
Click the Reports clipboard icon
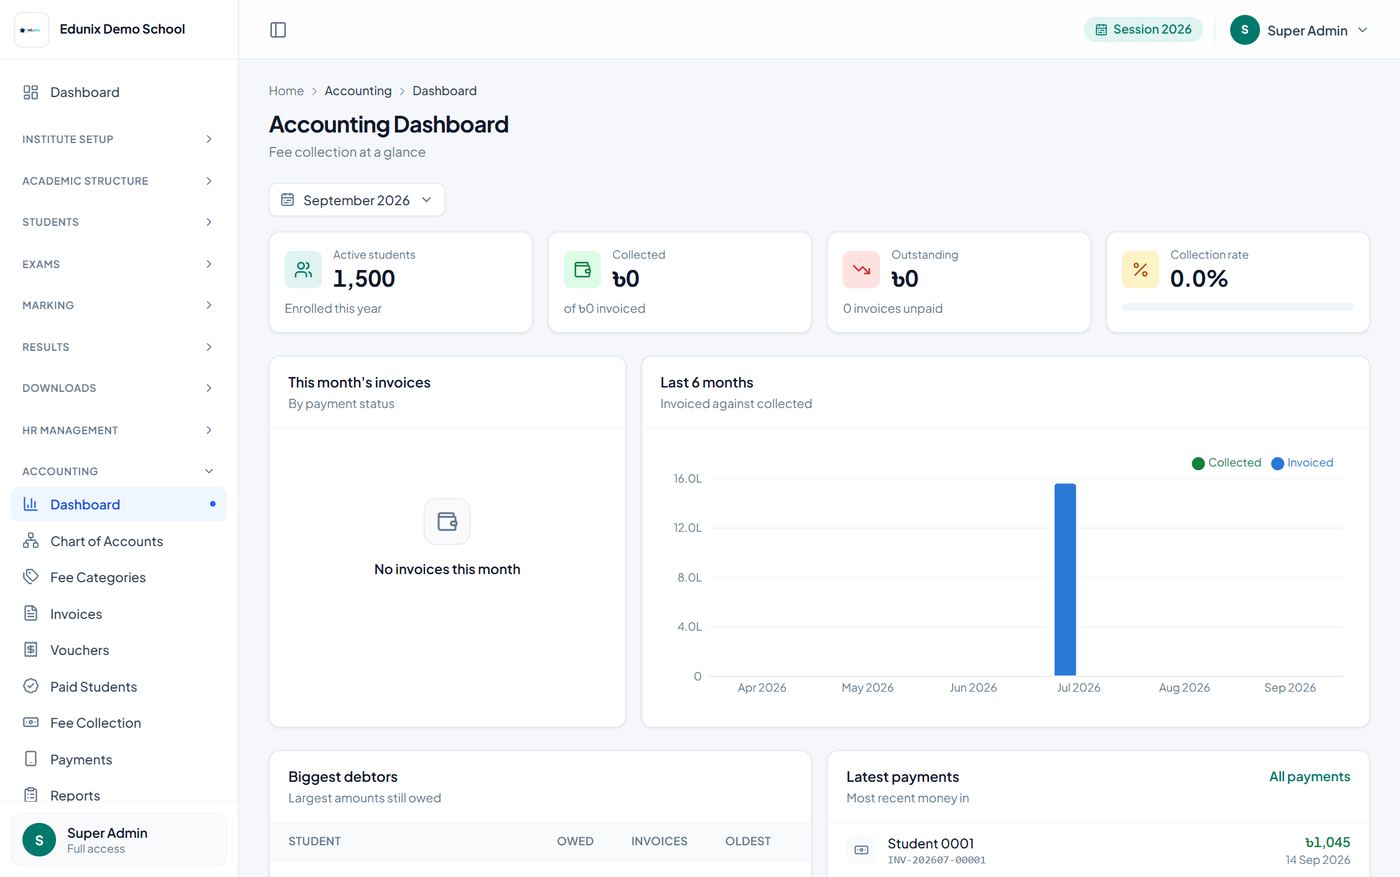pos(31,795)
